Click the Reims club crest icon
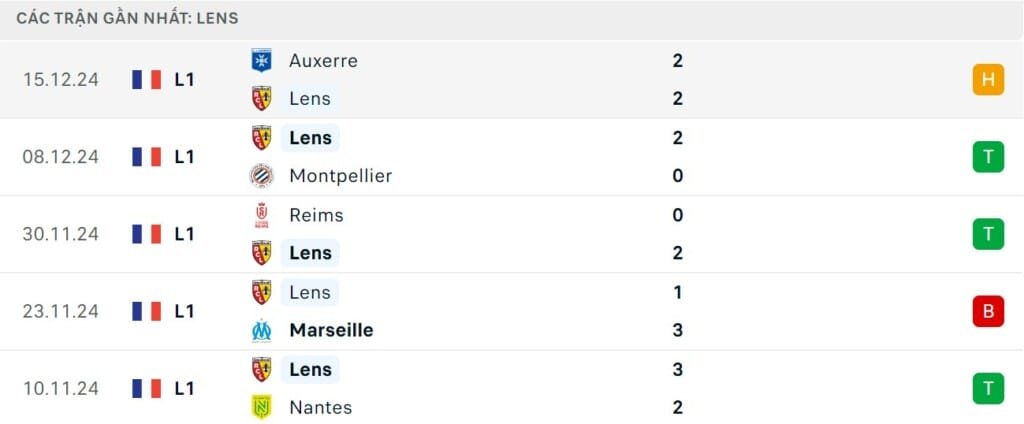 tap(261, 215)
